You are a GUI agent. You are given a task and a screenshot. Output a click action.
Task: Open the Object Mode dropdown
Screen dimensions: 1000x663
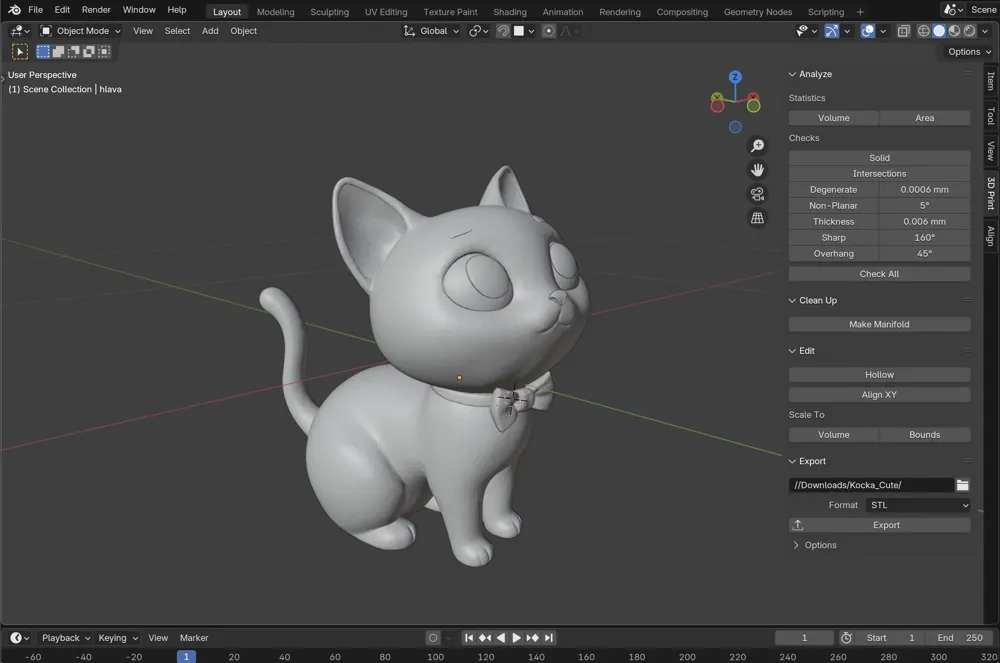pyautogui.click(x=80, y=31)
